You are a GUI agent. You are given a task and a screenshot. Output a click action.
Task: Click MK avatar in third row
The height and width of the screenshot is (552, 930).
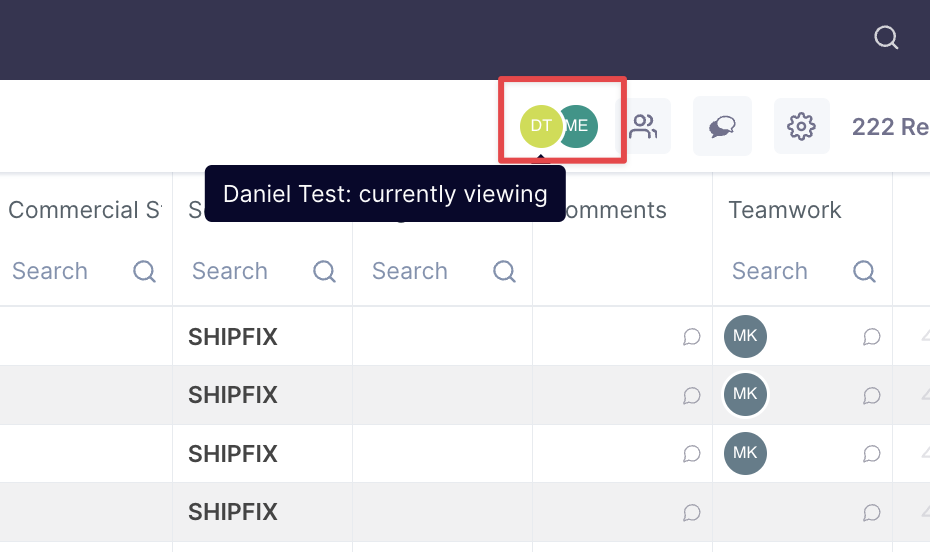[x=745, y=453]
